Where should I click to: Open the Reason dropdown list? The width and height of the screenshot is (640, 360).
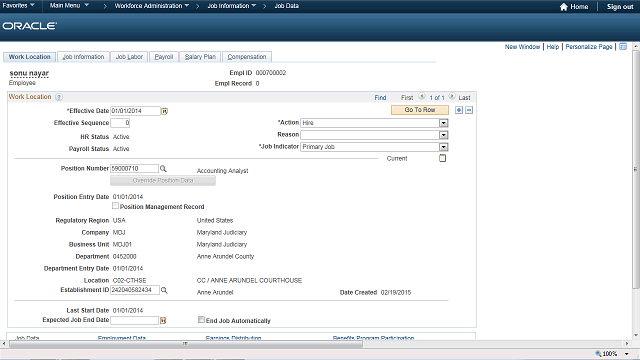click(444, 135)
